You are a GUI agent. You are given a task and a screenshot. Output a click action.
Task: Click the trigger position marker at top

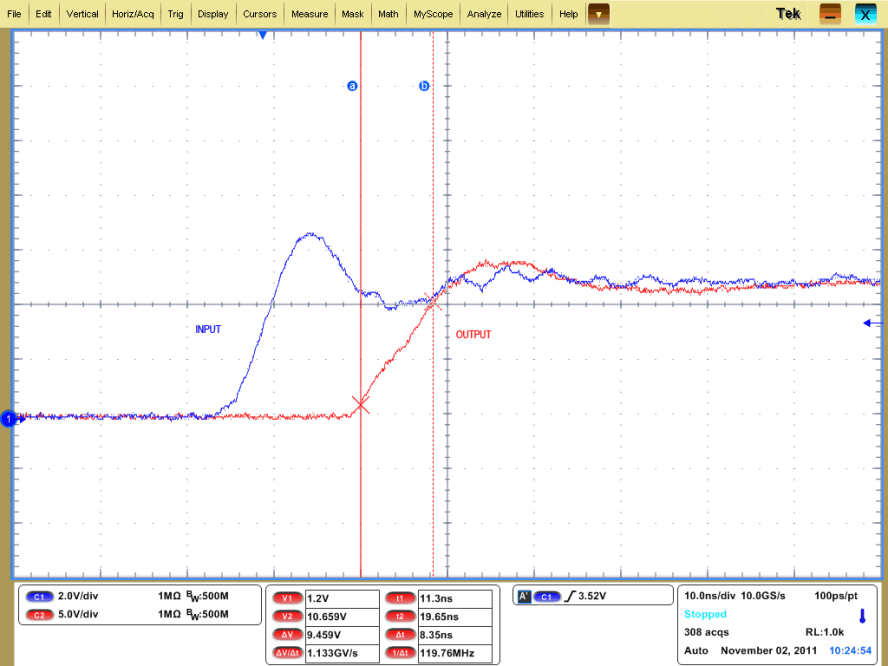click(263, 35)
